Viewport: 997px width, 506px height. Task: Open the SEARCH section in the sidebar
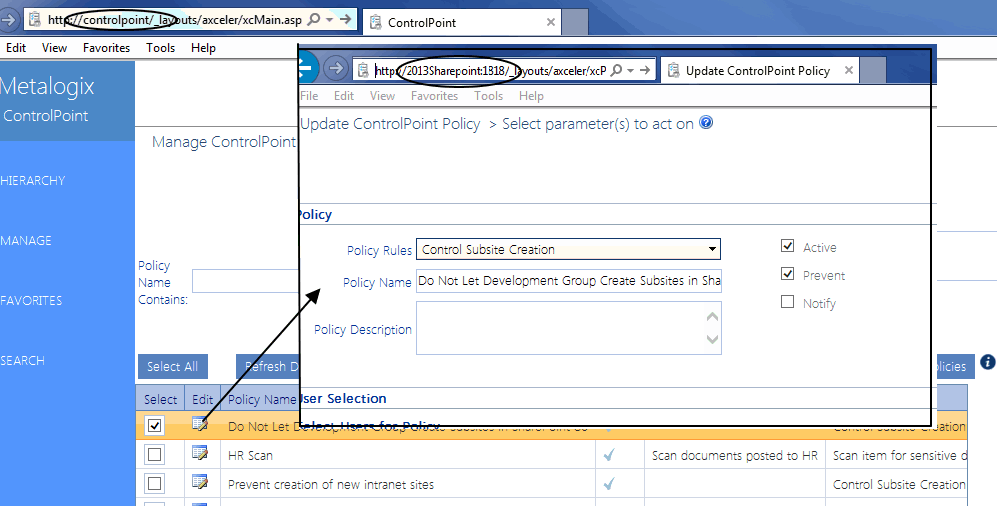22,360
